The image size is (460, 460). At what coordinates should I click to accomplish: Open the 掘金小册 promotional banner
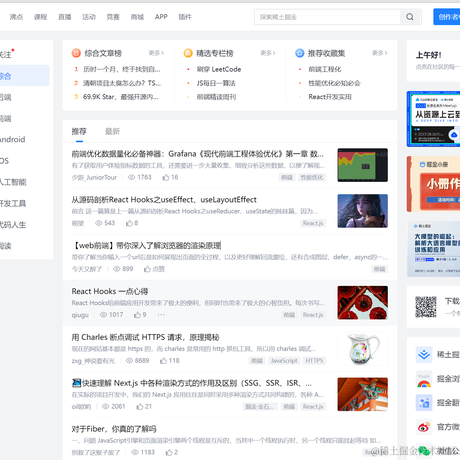pyautogui.click(x=433, y=184)
